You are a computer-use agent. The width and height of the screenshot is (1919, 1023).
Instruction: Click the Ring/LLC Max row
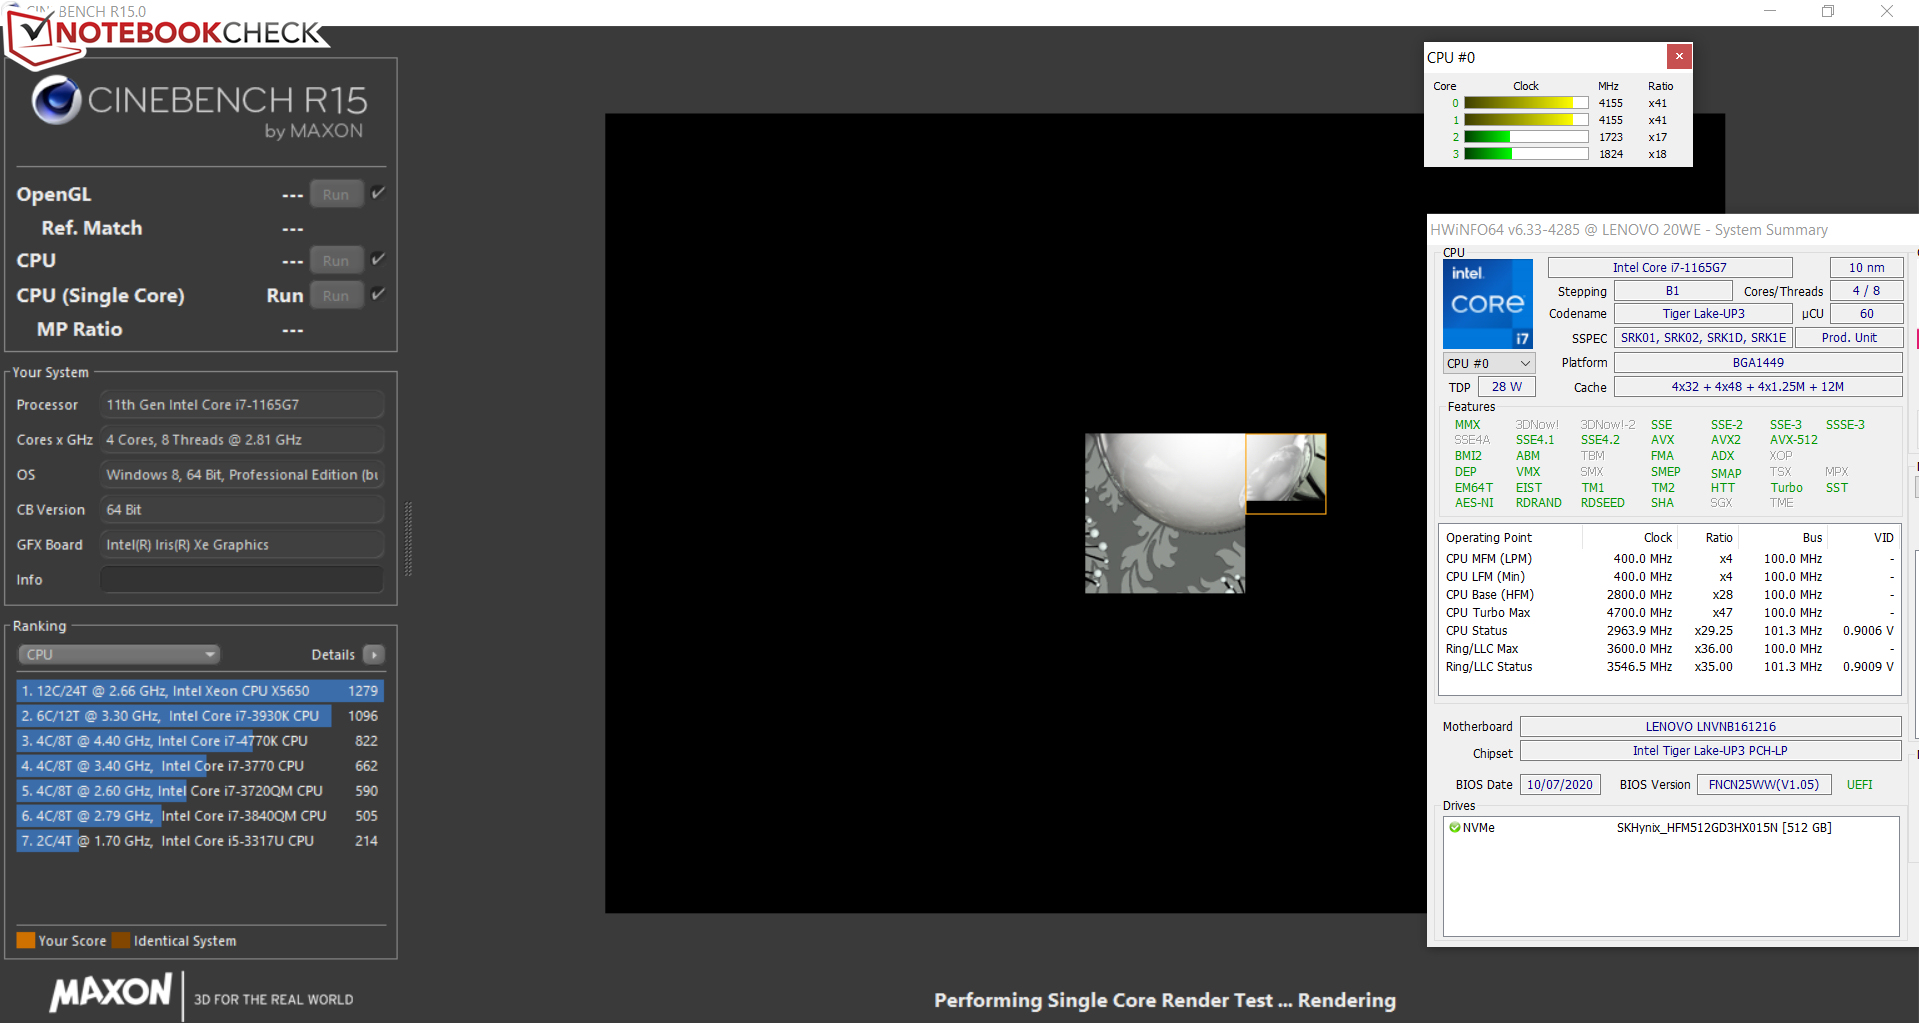(x=1670, y=649)
